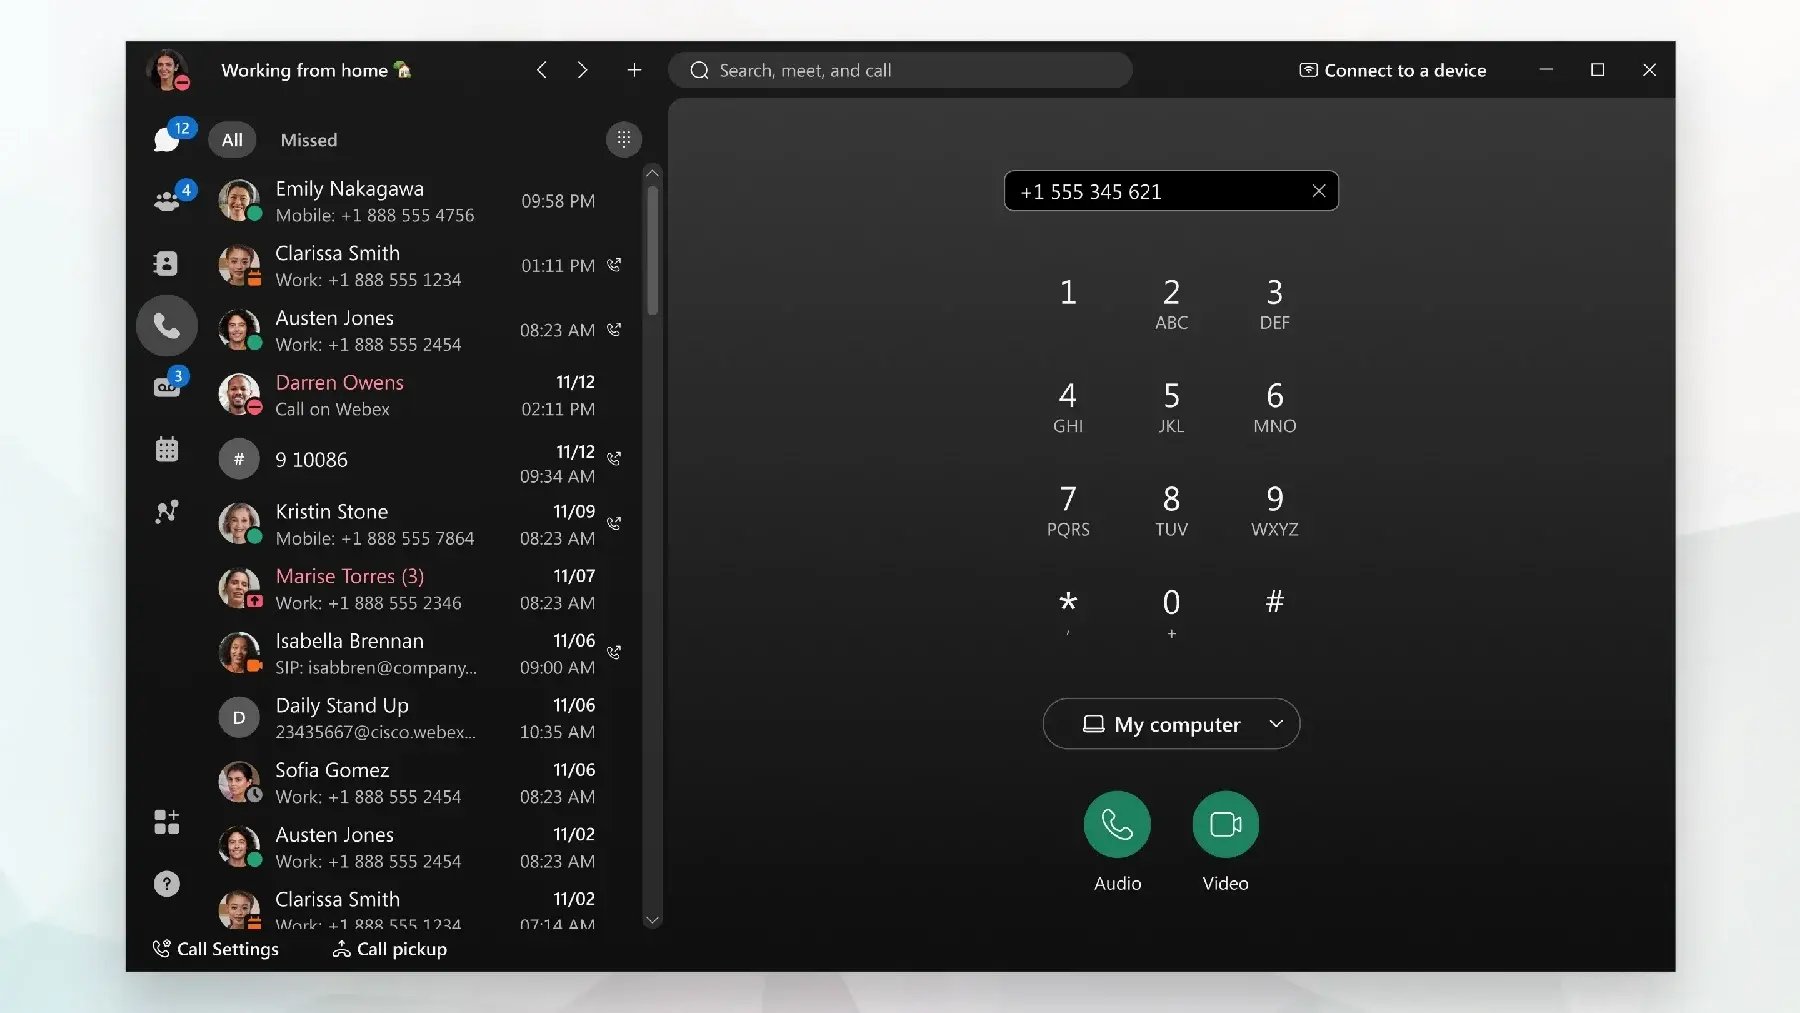Switch to the All calls tab

(231, 139)
